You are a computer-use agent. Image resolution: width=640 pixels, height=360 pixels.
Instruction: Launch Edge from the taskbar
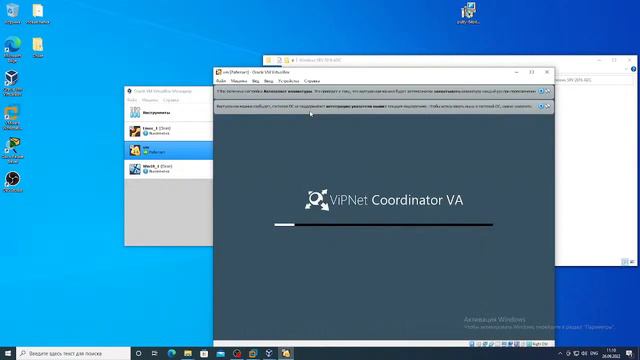pos(171,353)
